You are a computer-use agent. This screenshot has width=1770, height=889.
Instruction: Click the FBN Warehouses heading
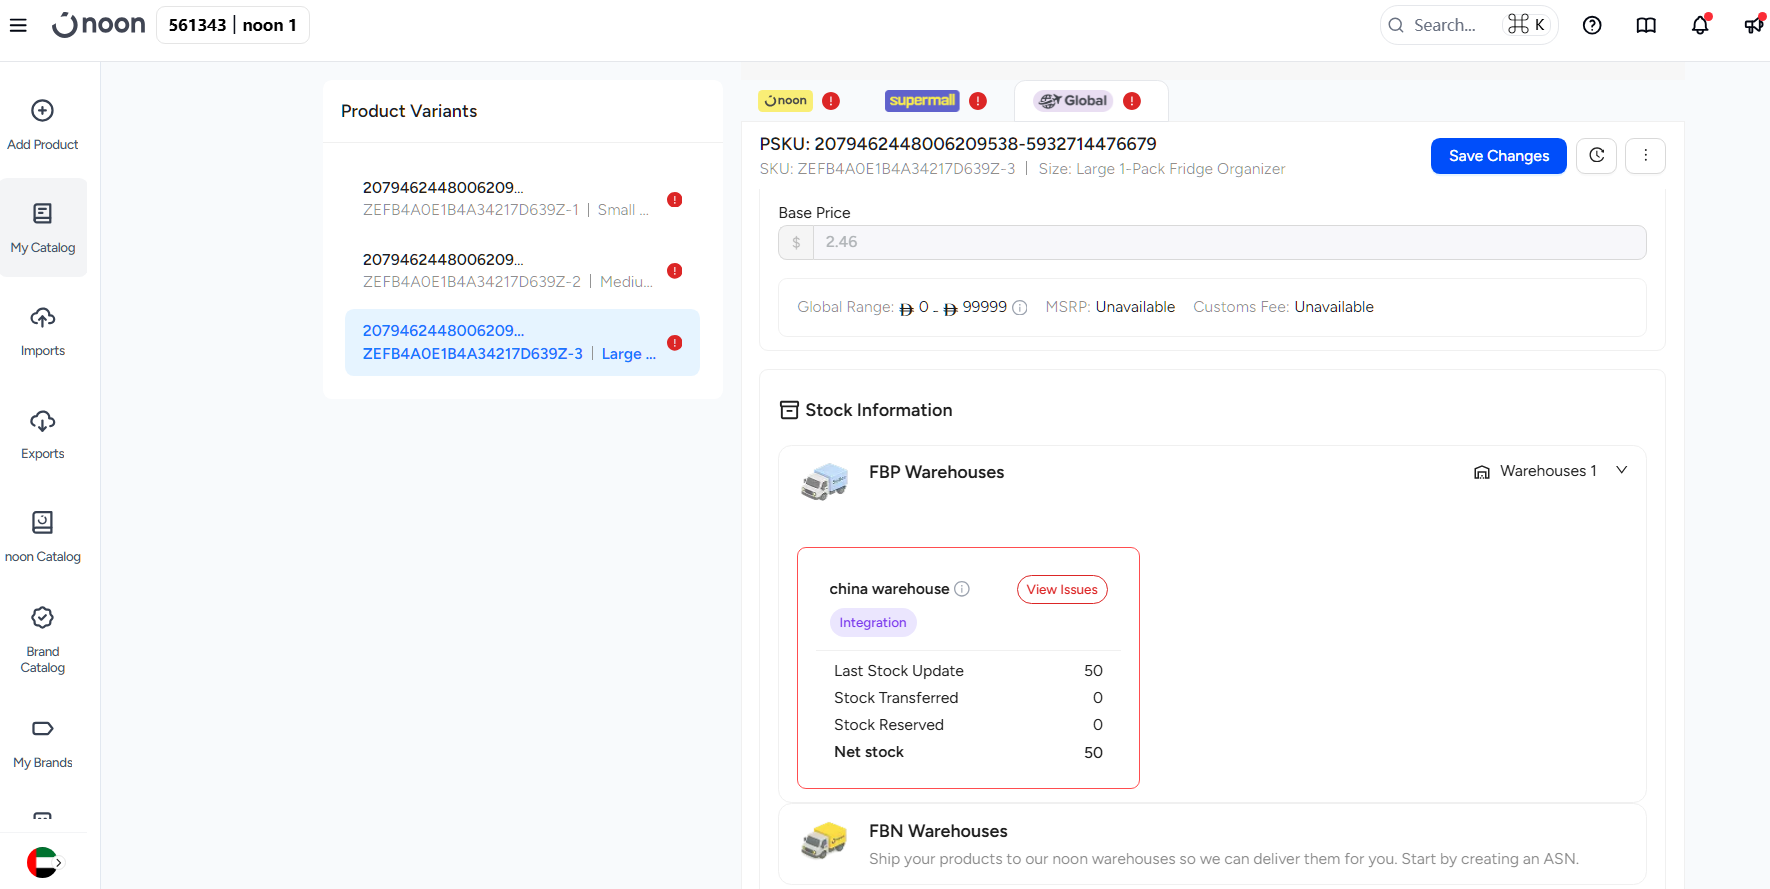(x=938, y=831)
